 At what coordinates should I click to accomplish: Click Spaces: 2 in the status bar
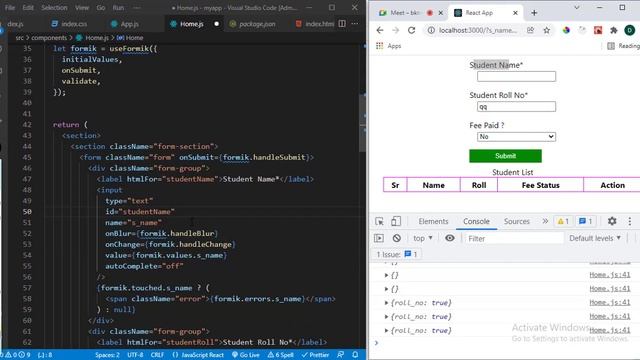tap(107, 355)
